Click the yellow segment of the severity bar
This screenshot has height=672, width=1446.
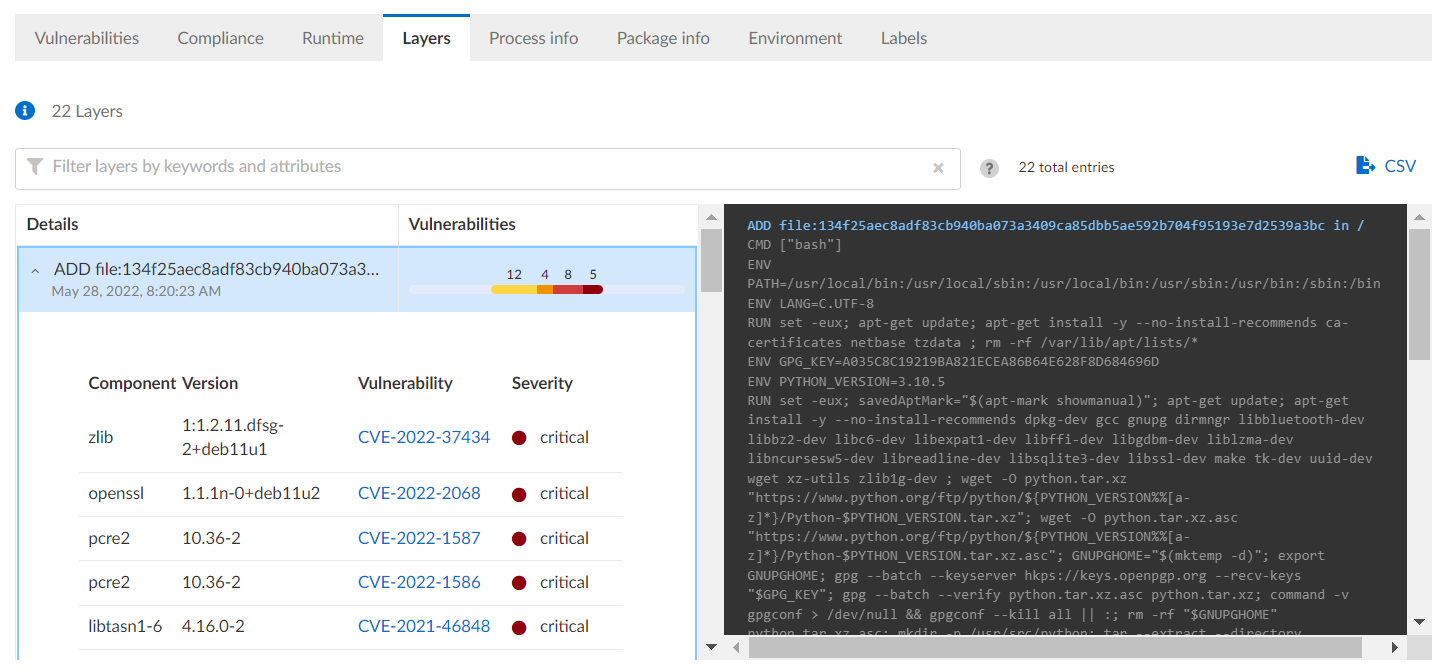(x=513, y=289)
